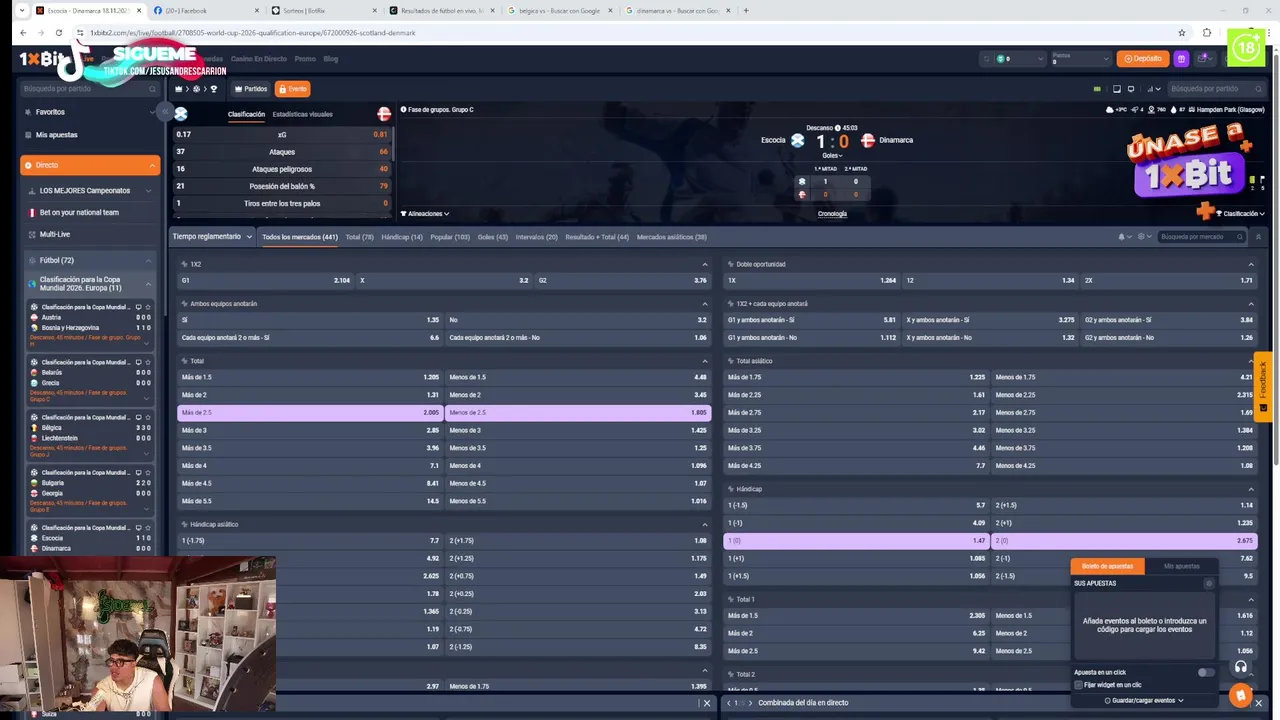Toggle Apuesta en un click switch
This screenshot has width=1280, height=720.
pyautogui.click(x=1206, y=672)
